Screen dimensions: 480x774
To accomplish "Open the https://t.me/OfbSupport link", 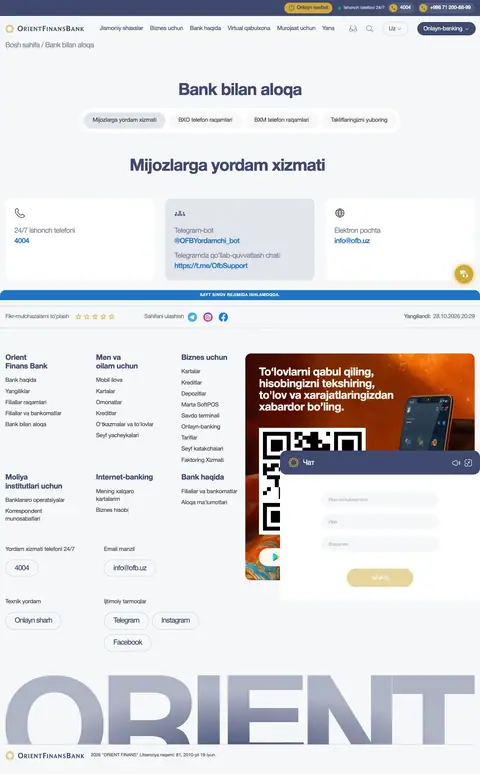I will point(211,266).
